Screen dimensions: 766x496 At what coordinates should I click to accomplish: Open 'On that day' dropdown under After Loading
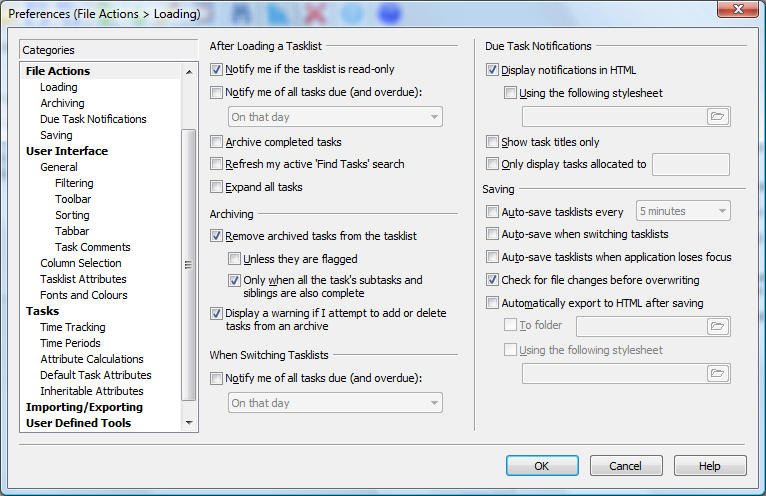pos(335,117)
